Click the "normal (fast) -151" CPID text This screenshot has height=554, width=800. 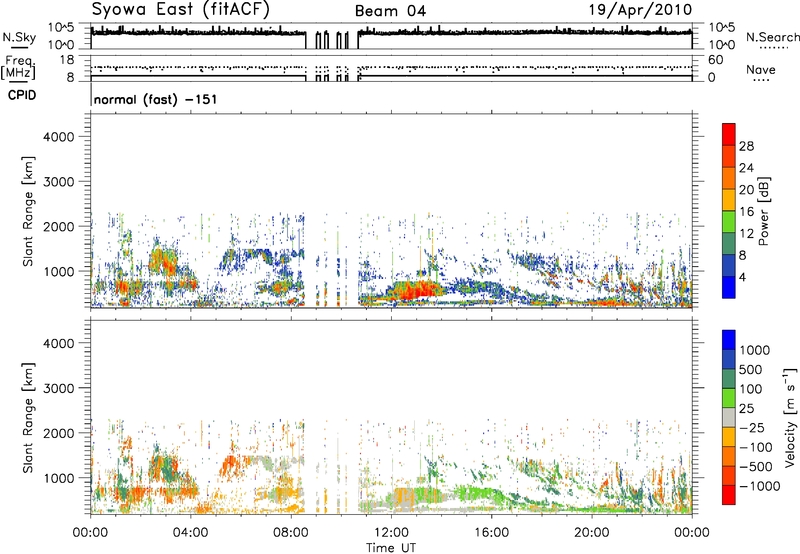point(155,99)
